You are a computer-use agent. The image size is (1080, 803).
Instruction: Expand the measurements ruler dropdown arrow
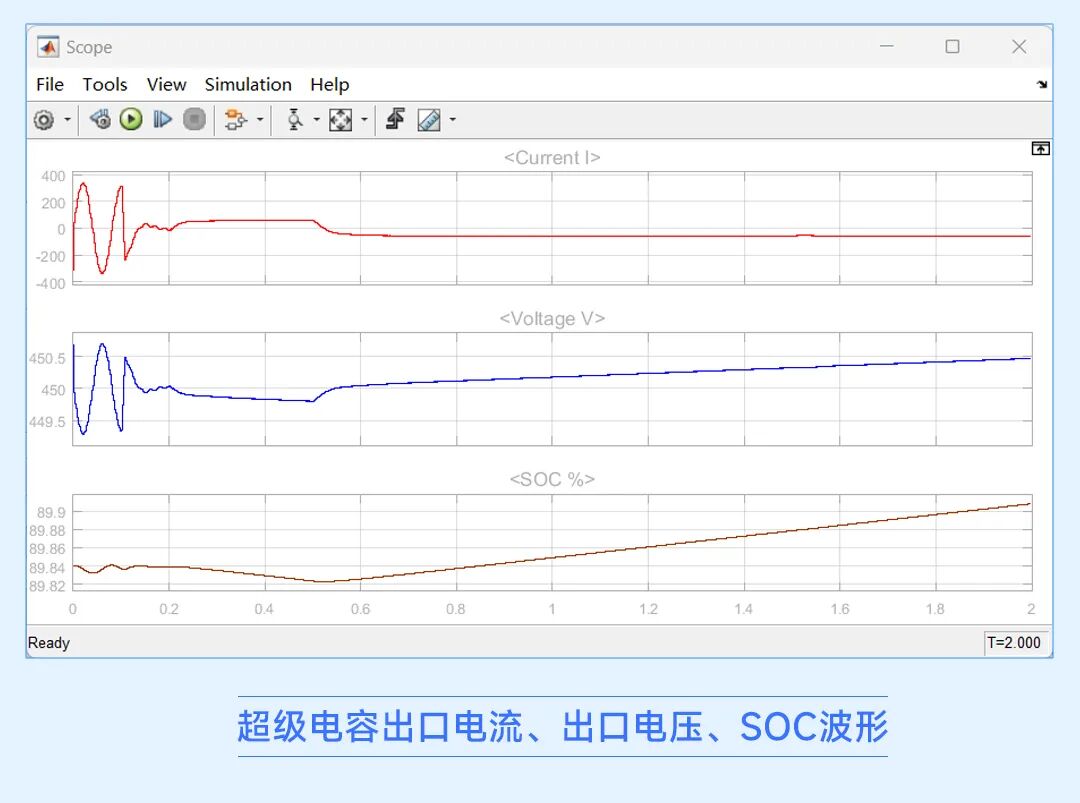tap(453, 120)
